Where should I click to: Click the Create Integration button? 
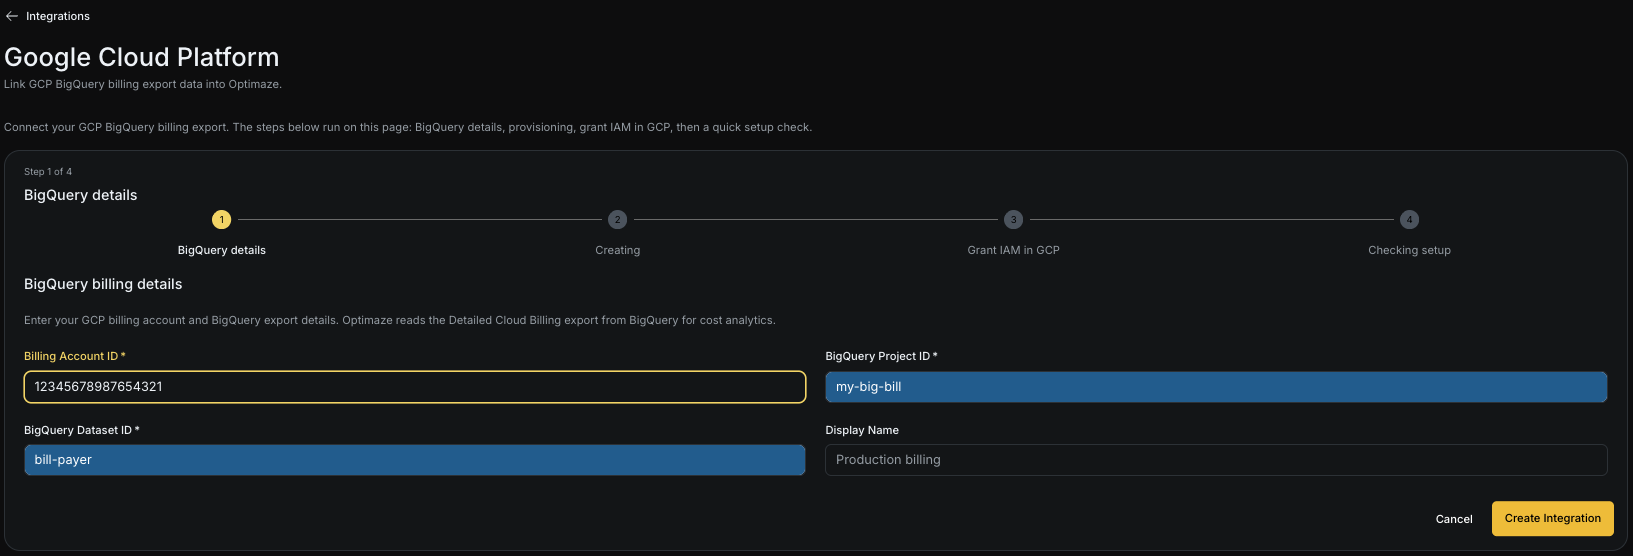pyautogui.click(x=1552, y=518)
